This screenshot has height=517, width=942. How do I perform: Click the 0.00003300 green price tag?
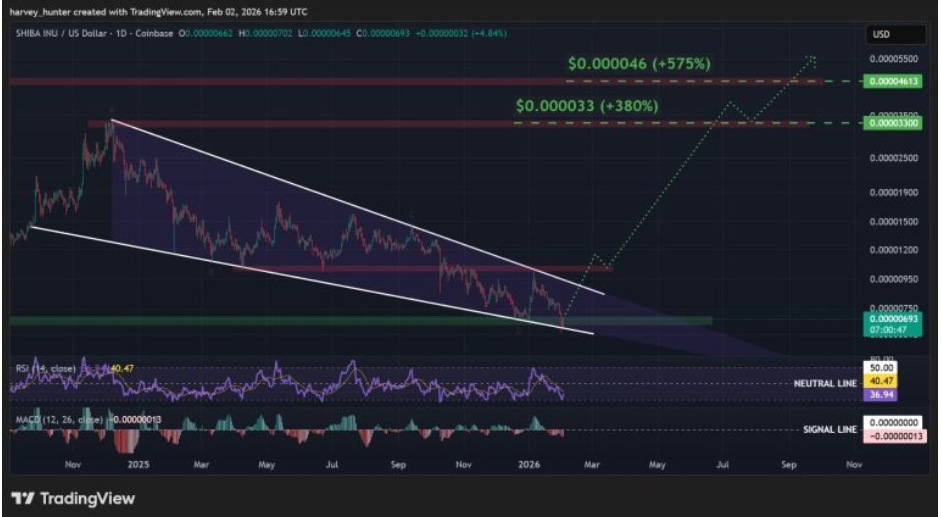click(894, 123)
